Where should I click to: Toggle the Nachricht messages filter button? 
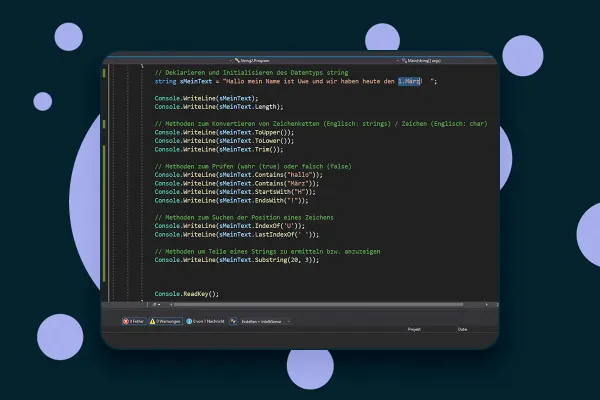205,321
